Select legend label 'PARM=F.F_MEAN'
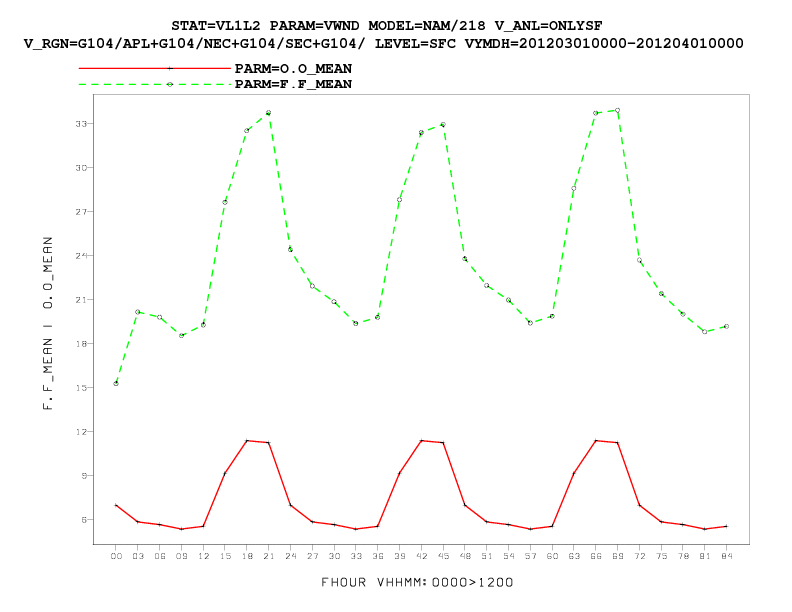Image resolution: width=792 pixels, height=612 pixels. coord(293,84)
